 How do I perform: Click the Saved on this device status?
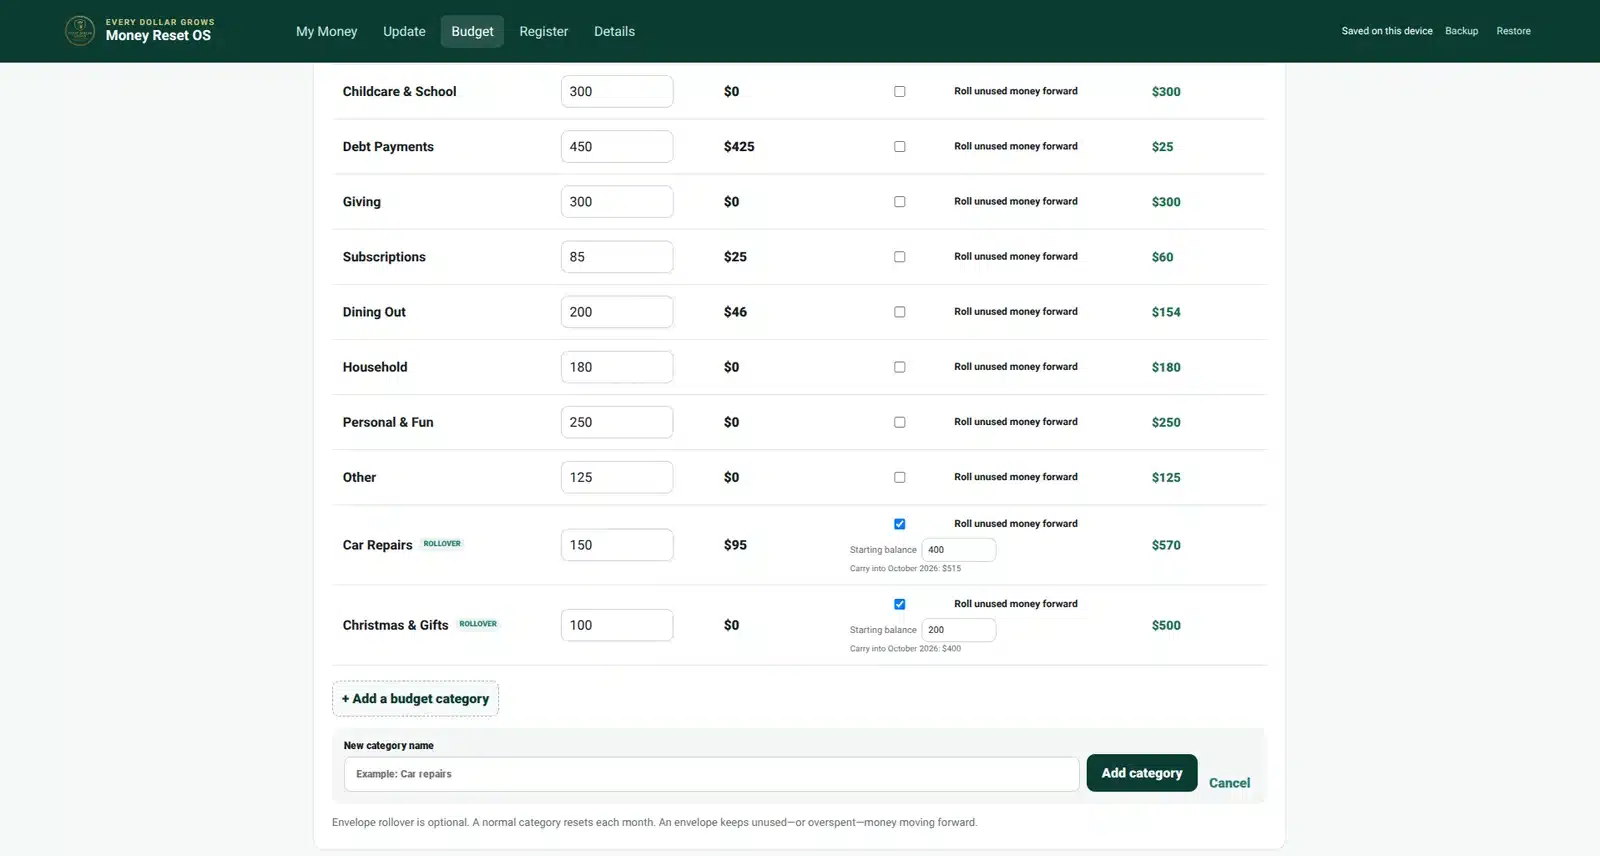(1386, 31)
